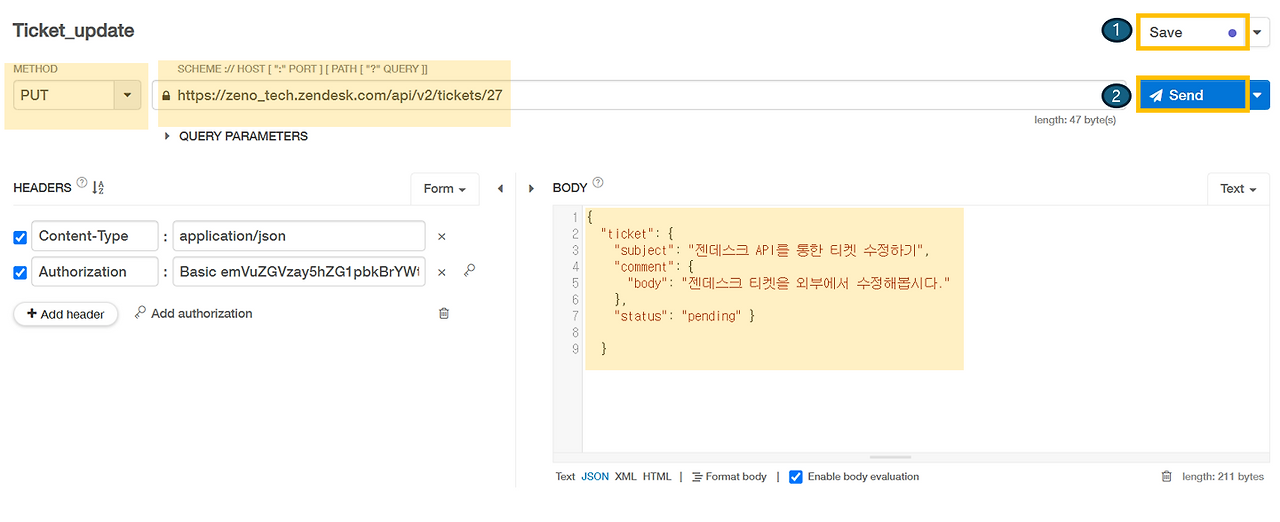Select the HTML body format tab
1280x522 pixels.
click(x=657, y=477)
